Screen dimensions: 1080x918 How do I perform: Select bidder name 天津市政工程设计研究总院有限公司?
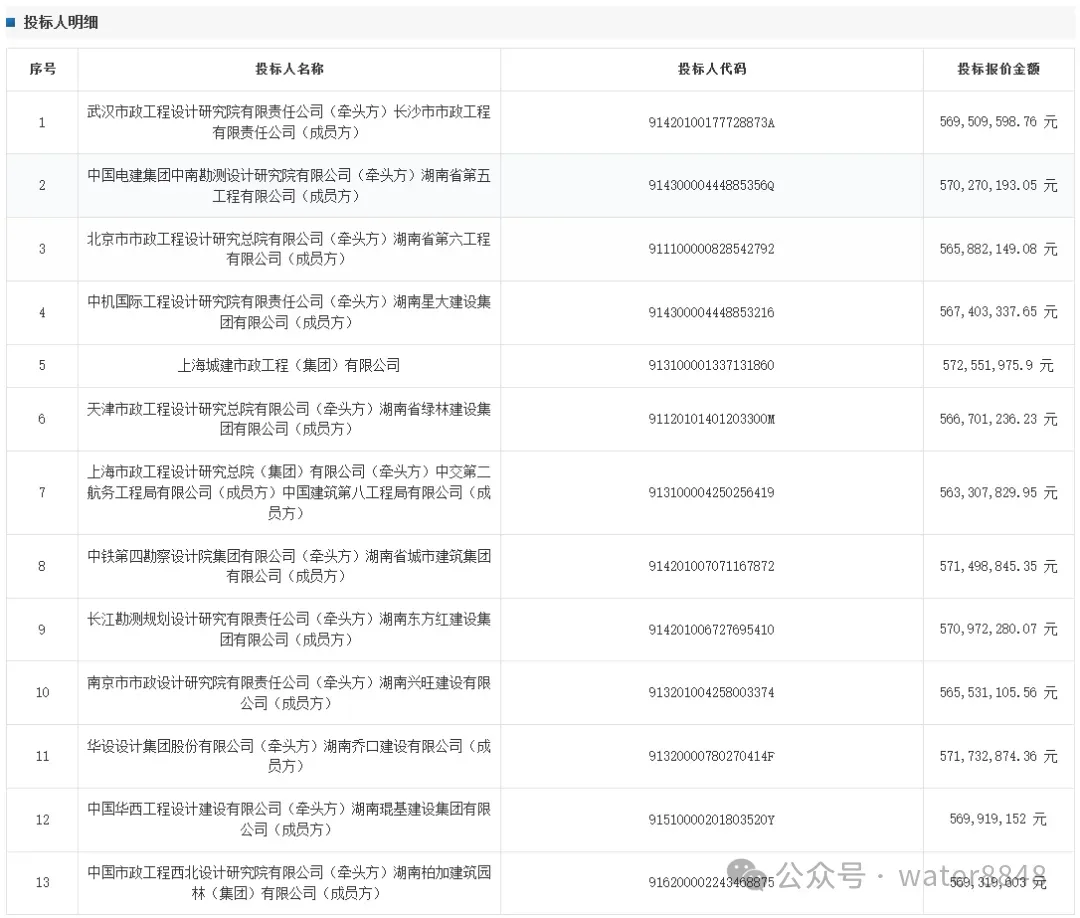point(198,409)
